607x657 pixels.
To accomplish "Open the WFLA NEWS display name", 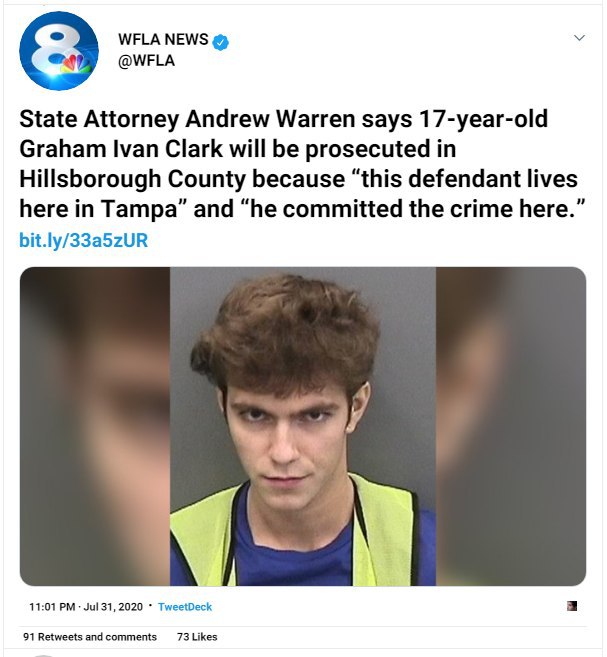I will (x=163, y=39).
